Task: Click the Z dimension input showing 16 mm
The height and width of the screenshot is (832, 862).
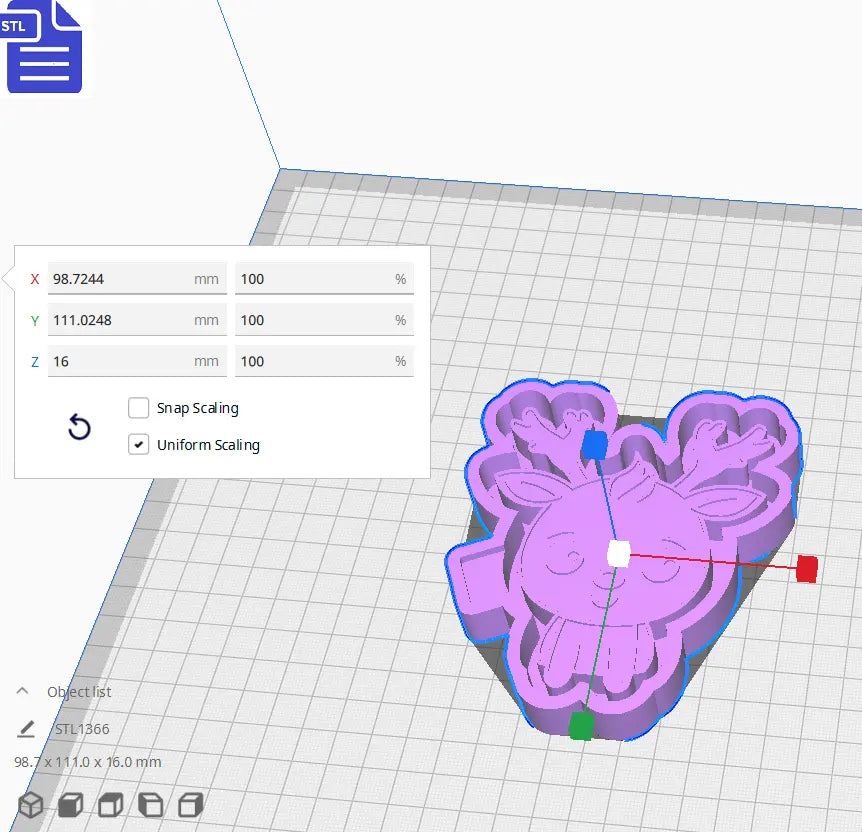Action: click(137, 360)
